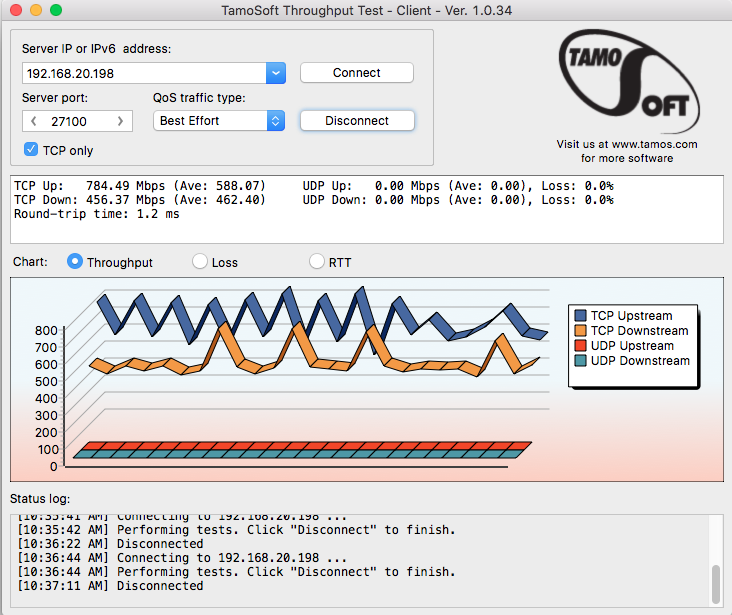
Task: Click the 10:36:22 AM Disconnected log entry
Action: click(110, 544)
